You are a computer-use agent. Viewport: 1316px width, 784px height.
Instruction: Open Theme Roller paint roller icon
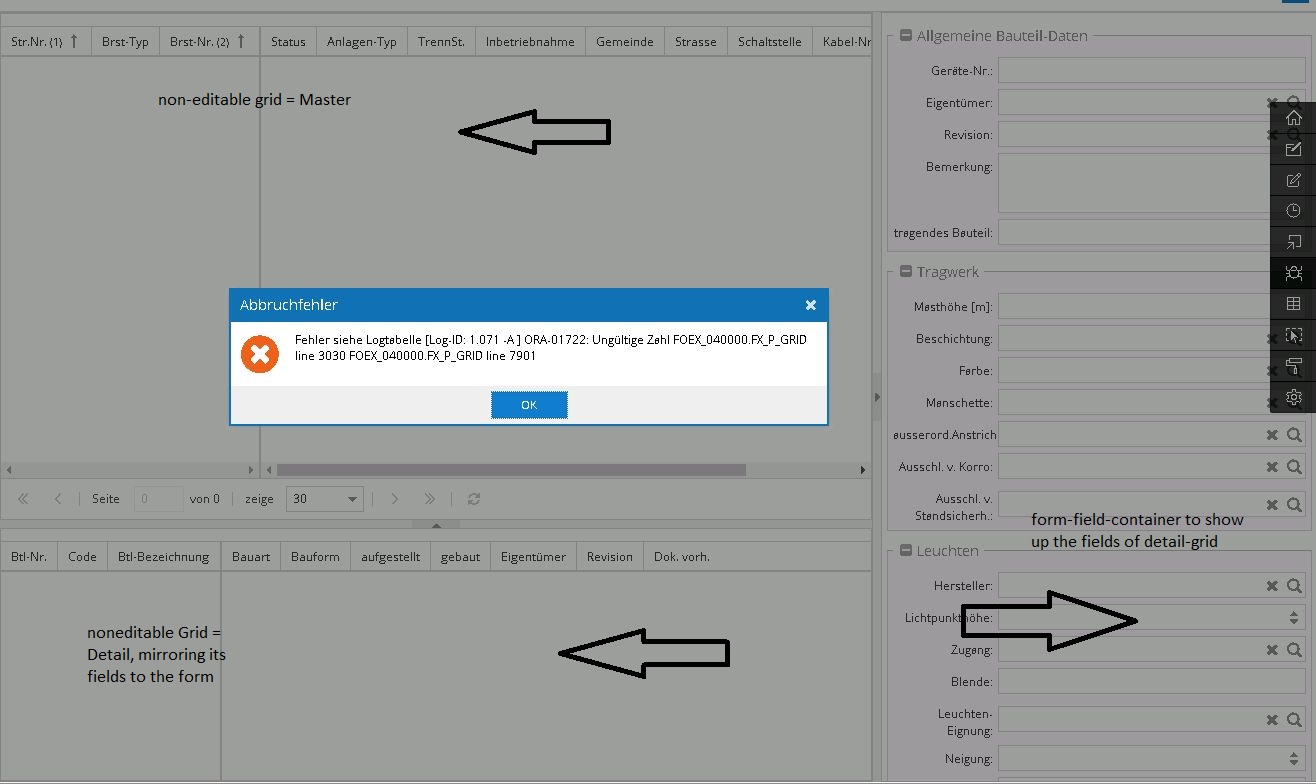1293,366
